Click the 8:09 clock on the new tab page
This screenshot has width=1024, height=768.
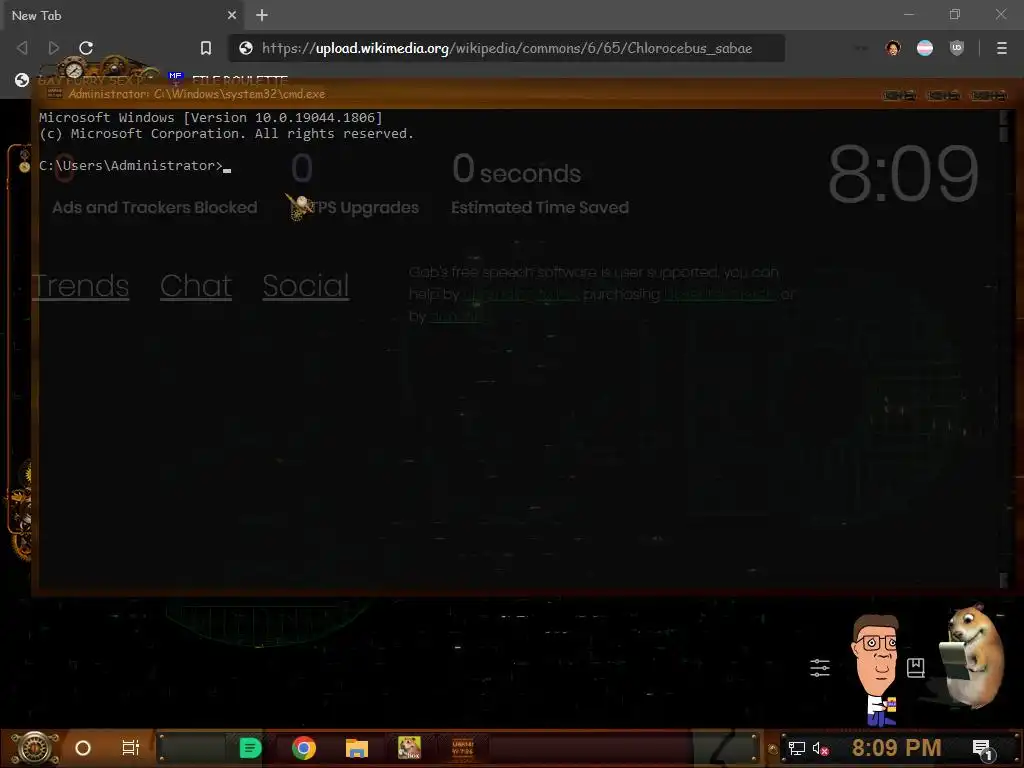tap(903, 174)
